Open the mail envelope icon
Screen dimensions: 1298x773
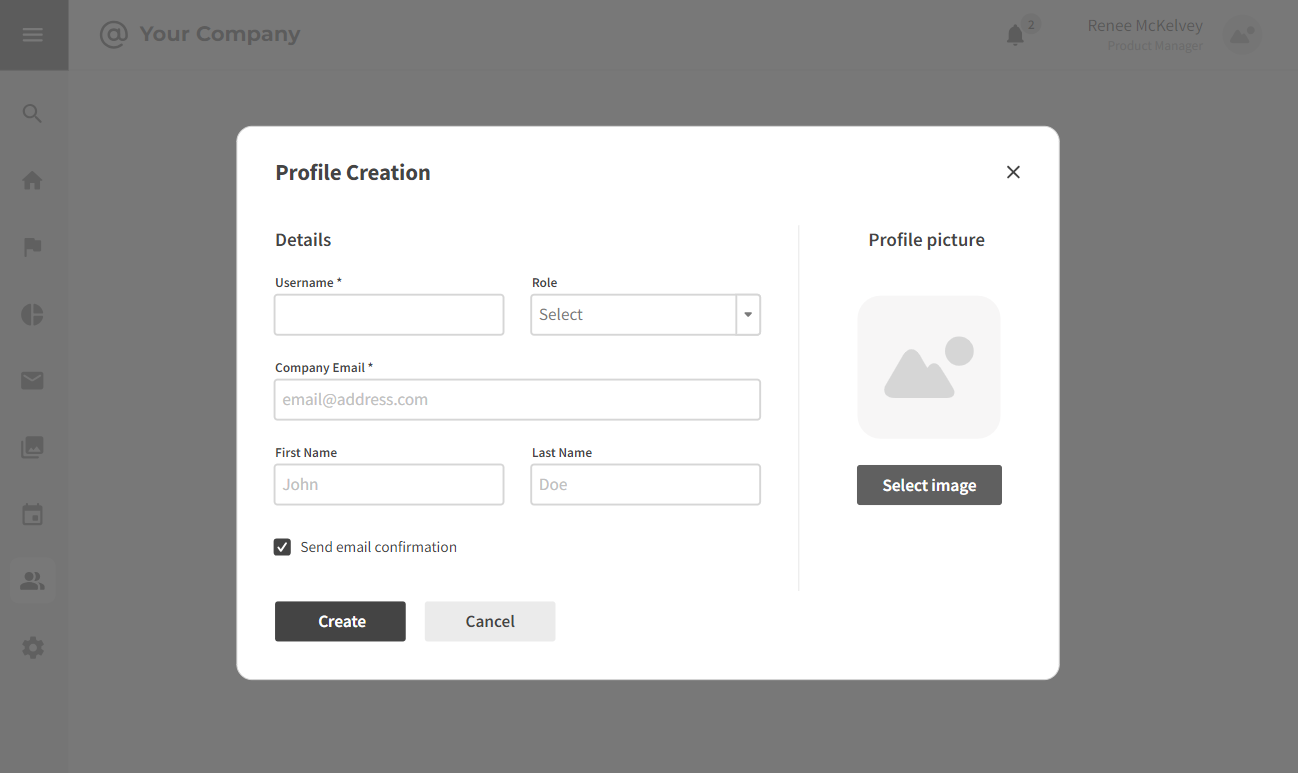click(32, 381)
